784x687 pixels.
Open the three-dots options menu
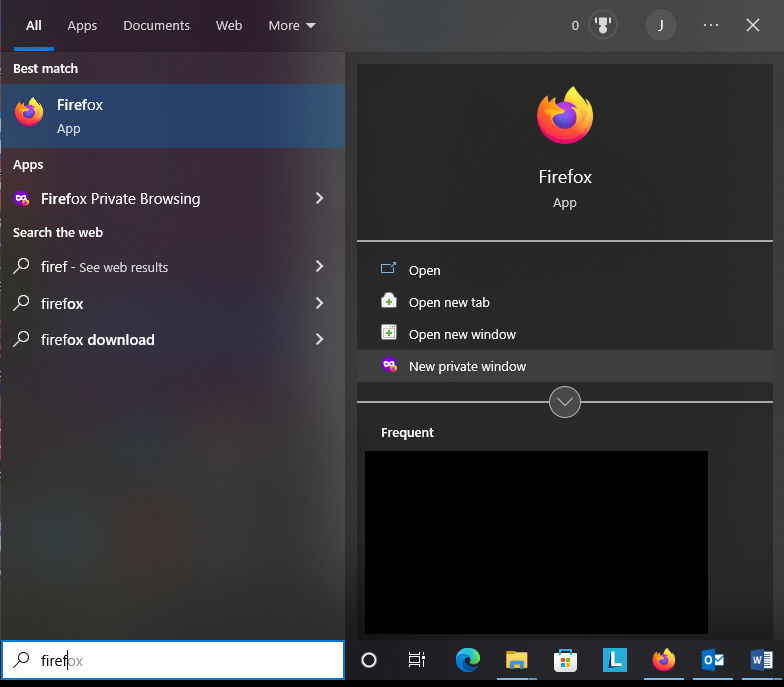(710, 25)
